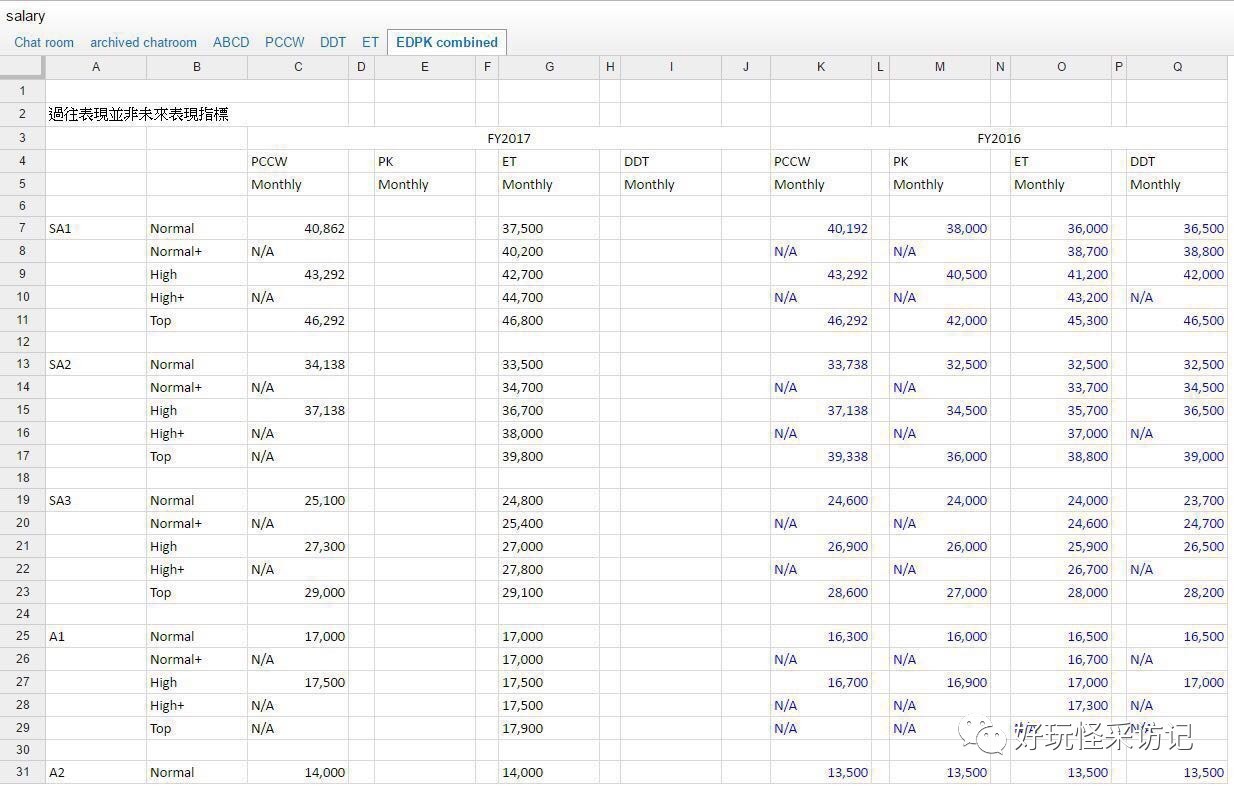Click value 38,000 in row 7 PK column

(940, 228)
